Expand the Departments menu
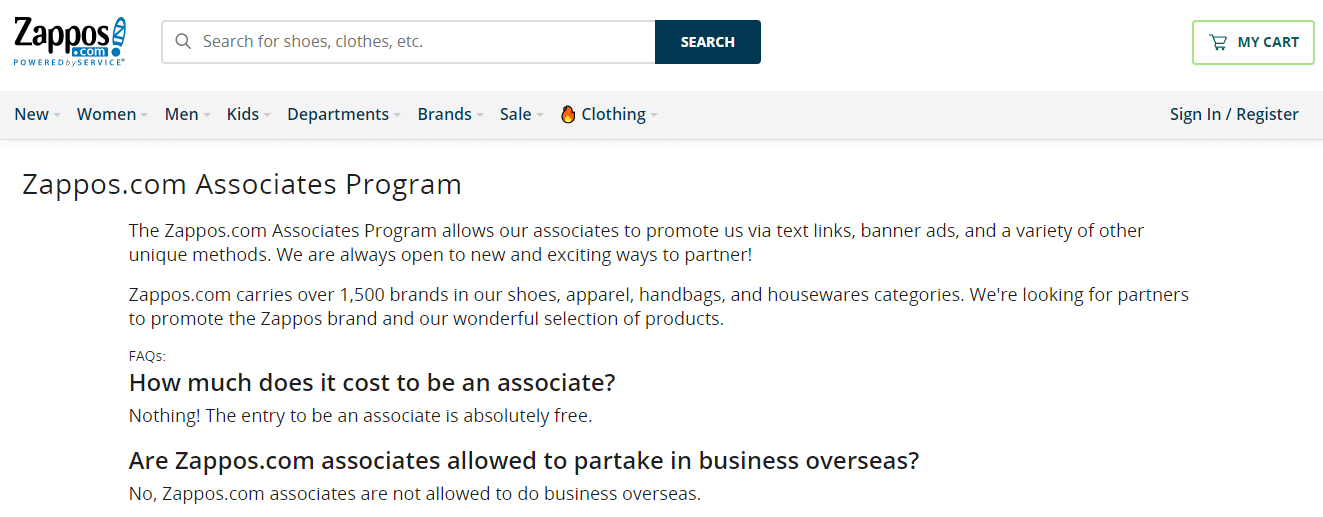 [338, 114]
